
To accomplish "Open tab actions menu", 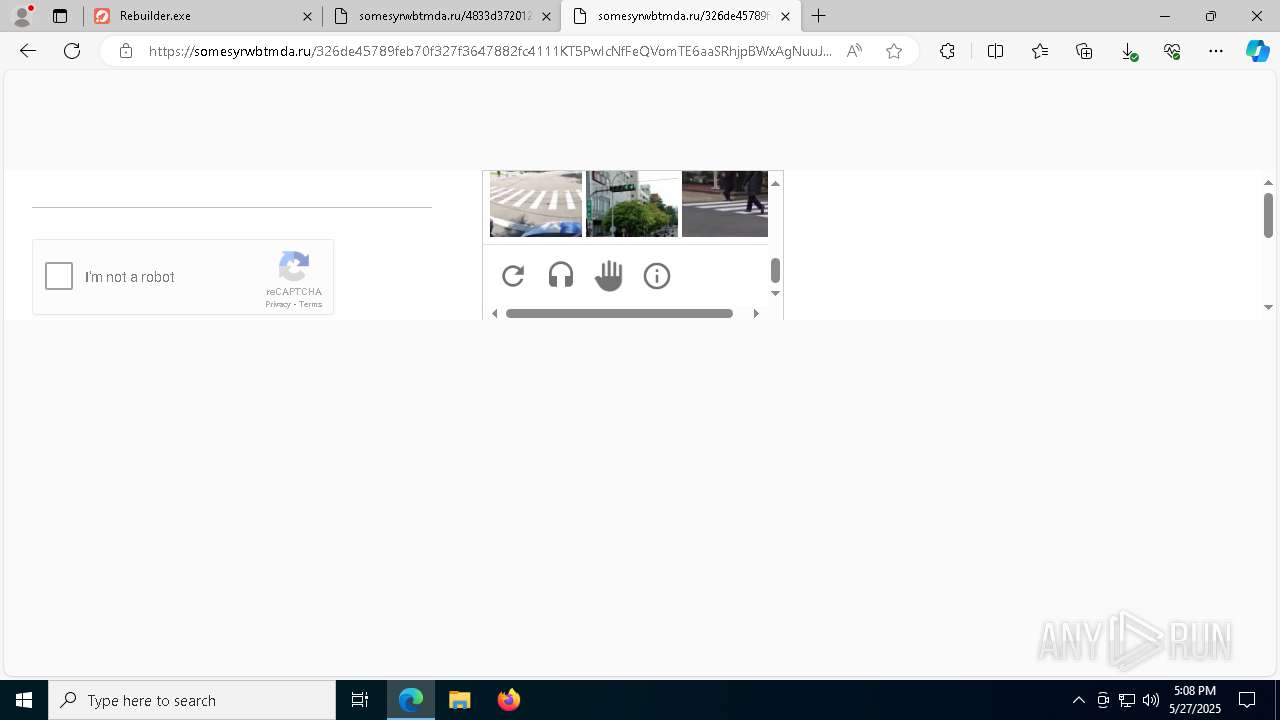I will pos(60,16).
